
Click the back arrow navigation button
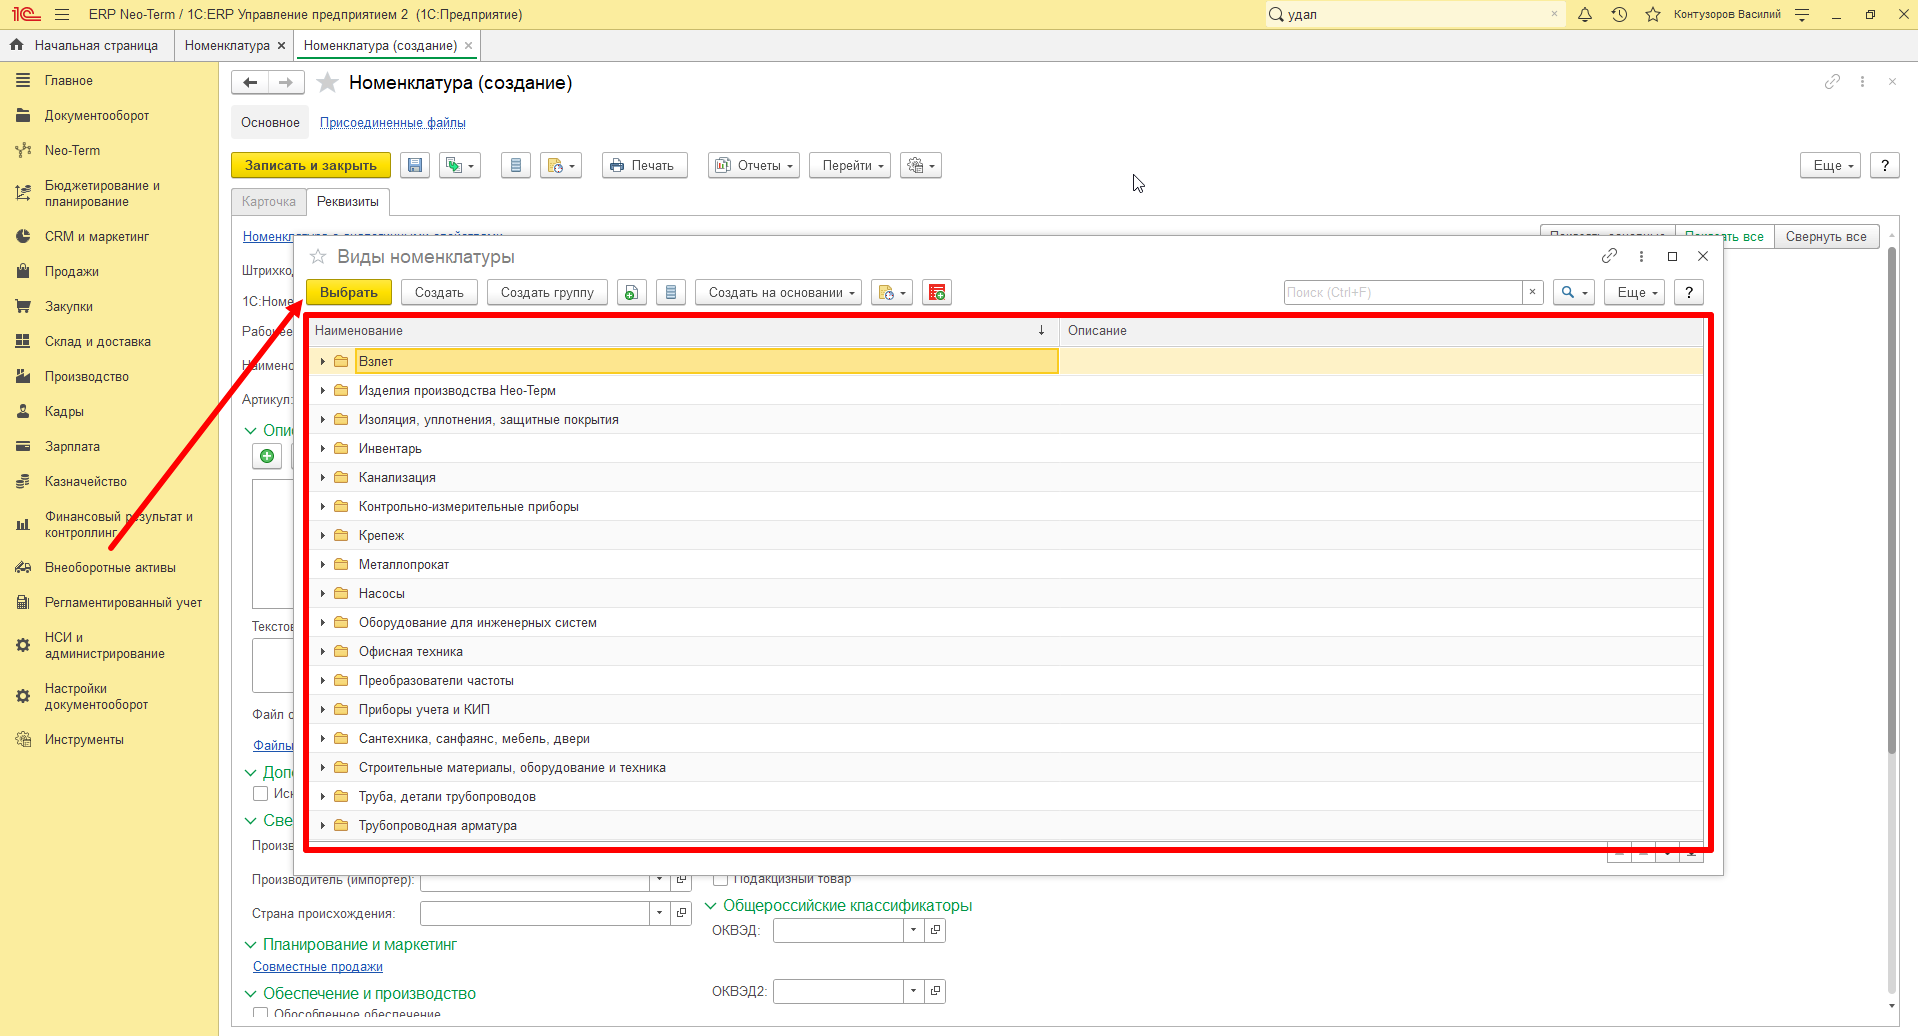click(250, 83)
